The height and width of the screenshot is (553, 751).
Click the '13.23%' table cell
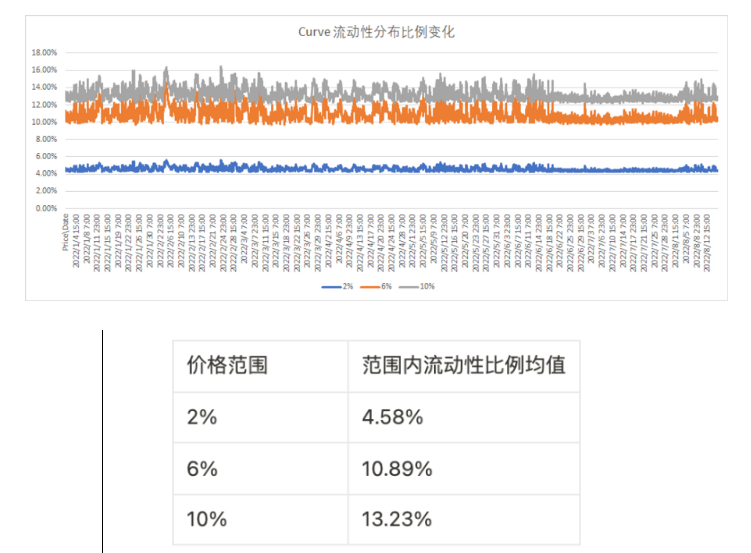(464, 519)
